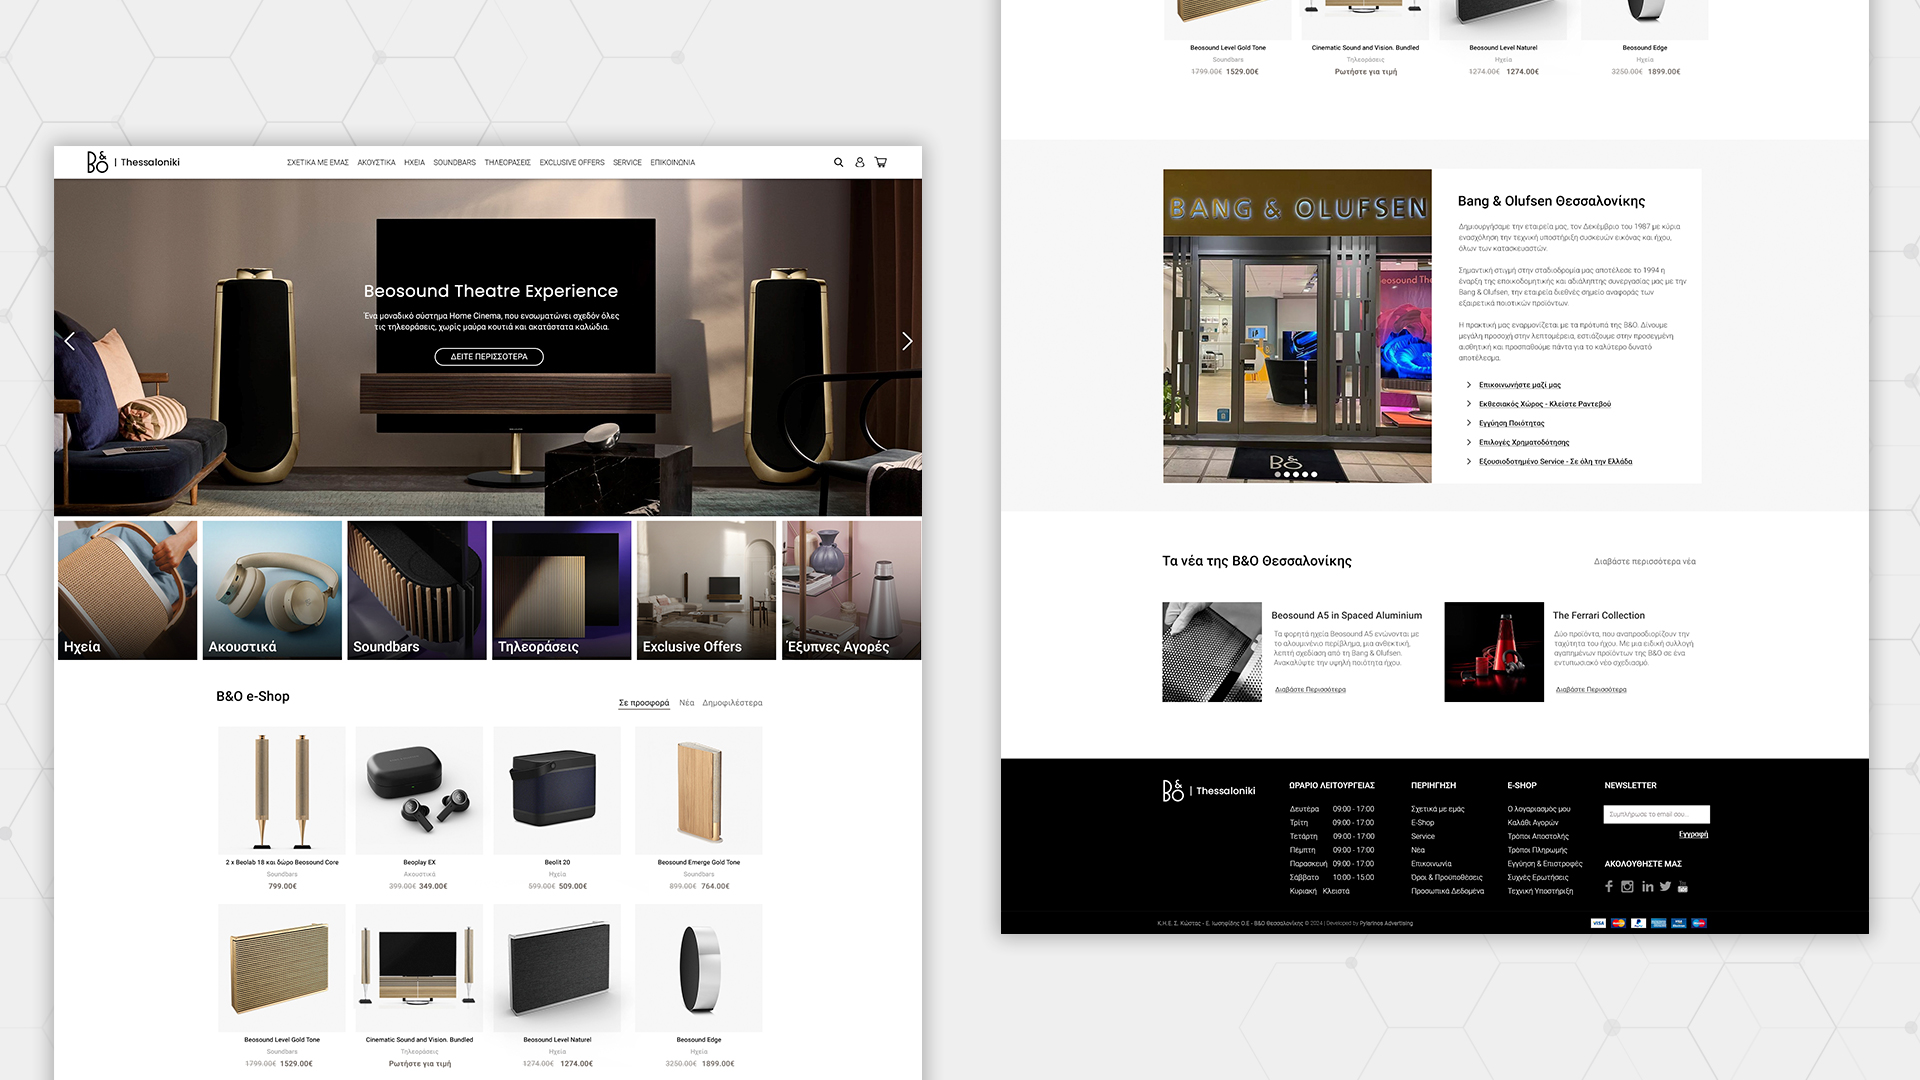1920x1080 pixels.
Task: Click the B&O Thessaloniki footer logo
Action: click(x=1209, y=791)
